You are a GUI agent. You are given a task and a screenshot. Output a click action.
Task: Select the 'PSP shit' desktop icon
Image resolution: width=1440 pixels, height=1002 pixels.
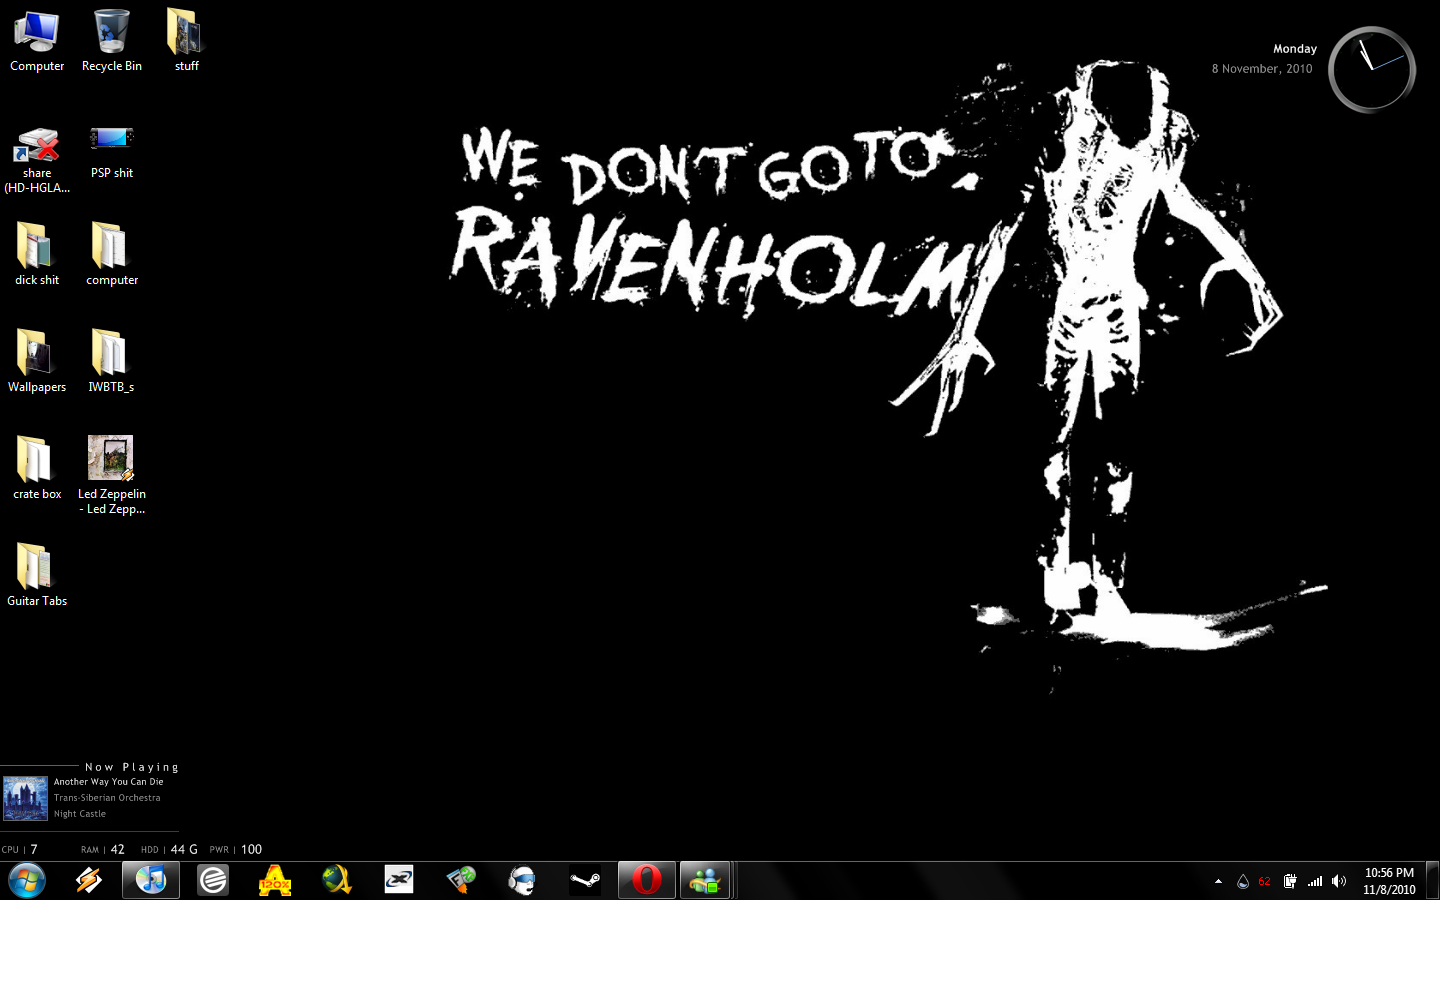pos(112,152)
